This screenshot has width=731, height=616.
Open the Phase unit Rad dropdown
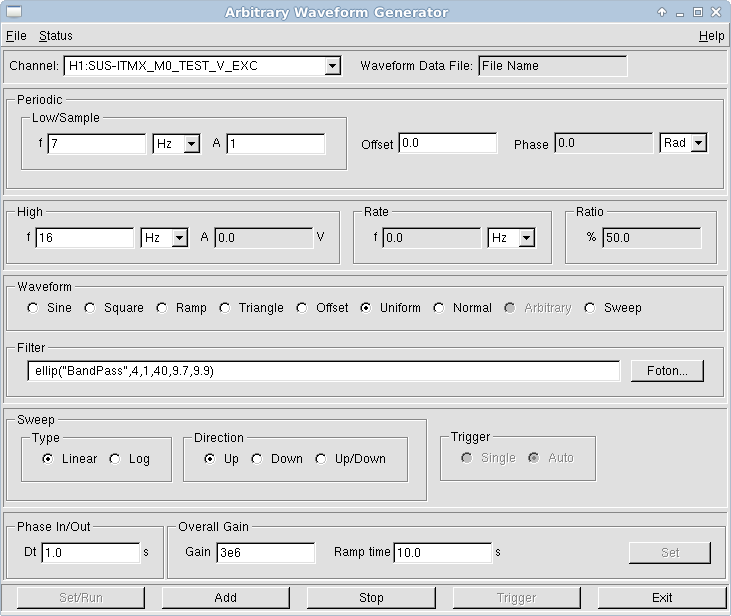point(698,143)
